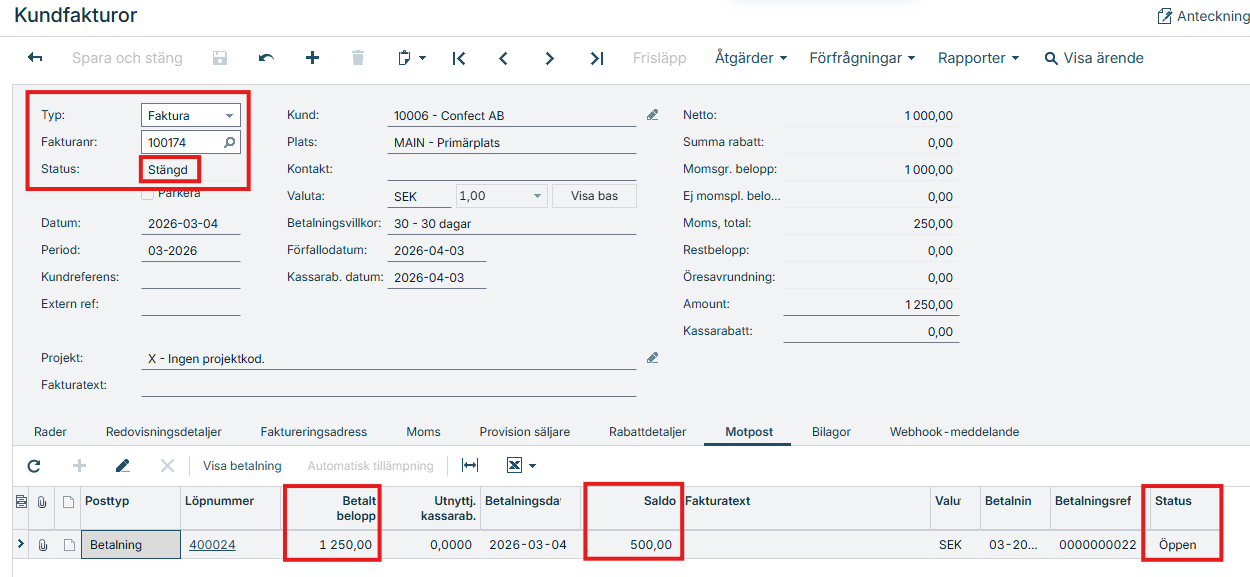Open the Rapporter dropdown menu
Viewport: 1250px width, 577px height.
coord(977,58)
